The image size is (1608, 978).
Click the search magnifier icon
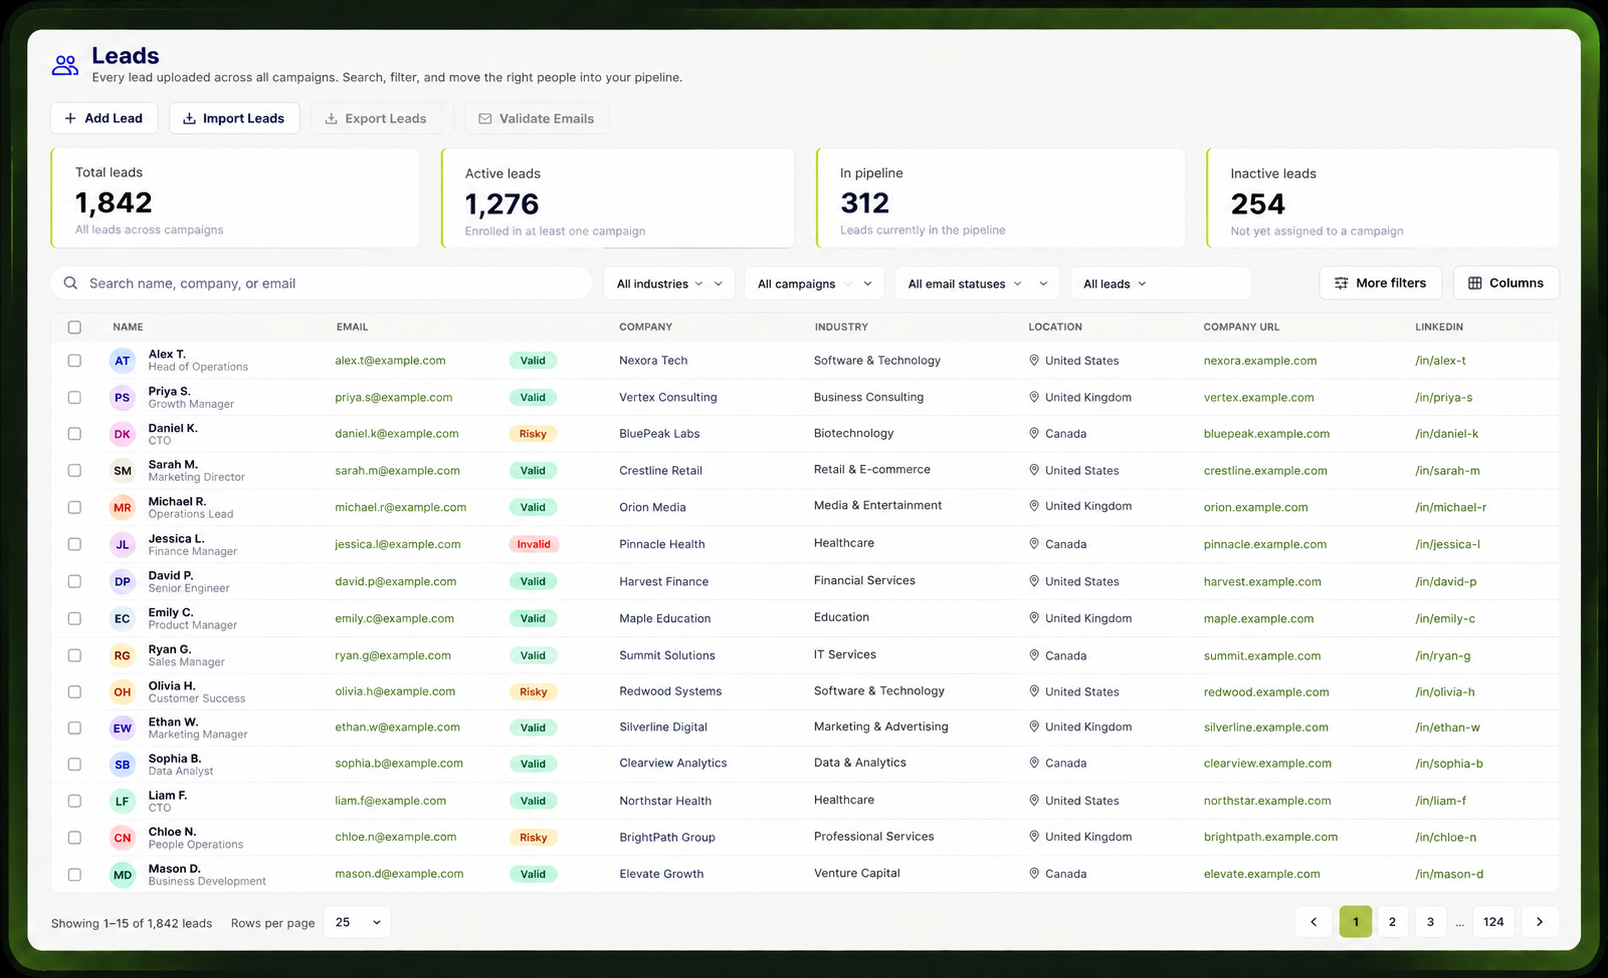click(x=71, y=283)
